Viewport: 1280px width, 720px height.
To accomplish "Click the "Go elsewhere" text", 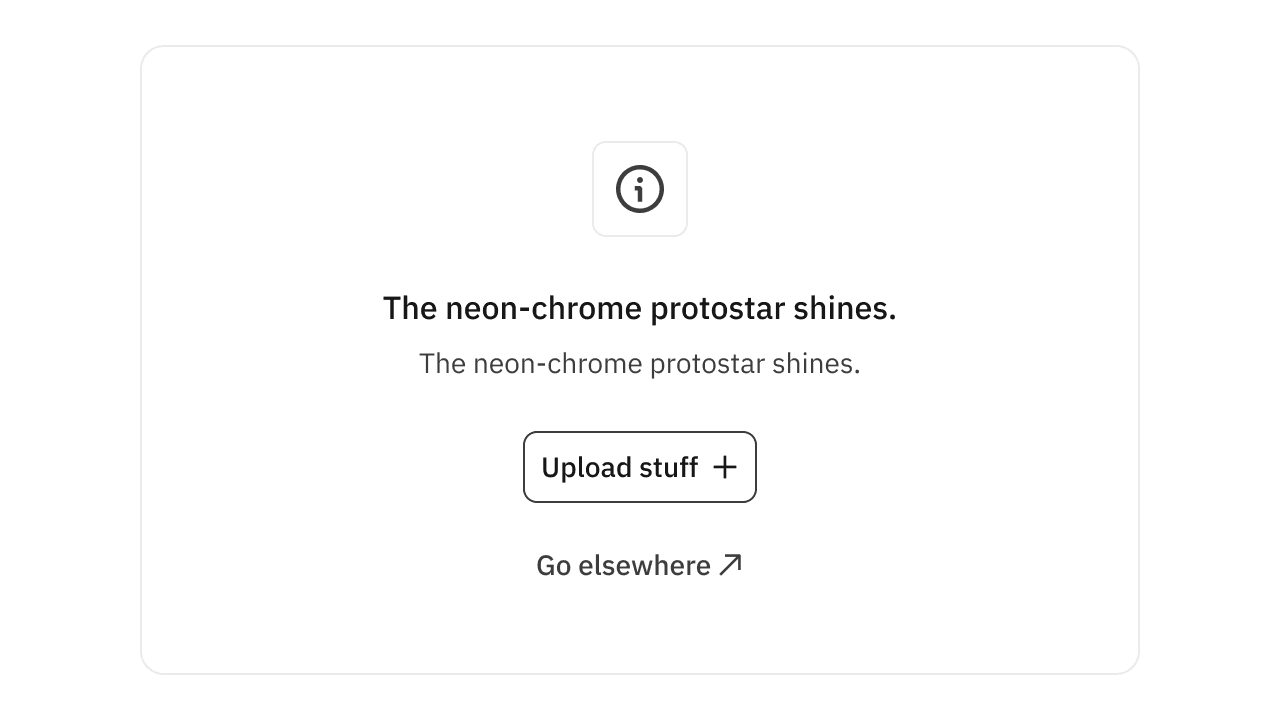I will 623,566.
